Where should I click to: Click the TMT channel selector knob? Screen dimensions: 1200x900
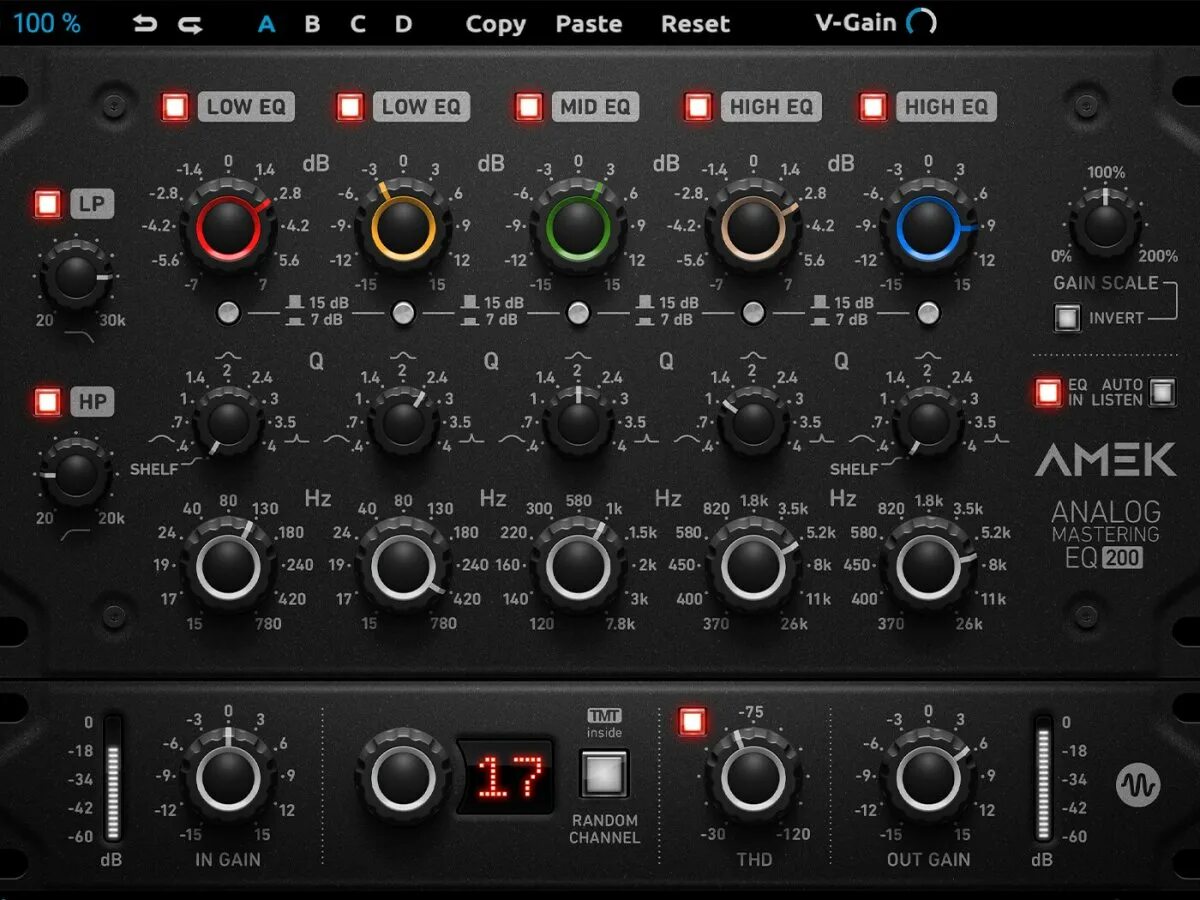[x=403, y=776]
